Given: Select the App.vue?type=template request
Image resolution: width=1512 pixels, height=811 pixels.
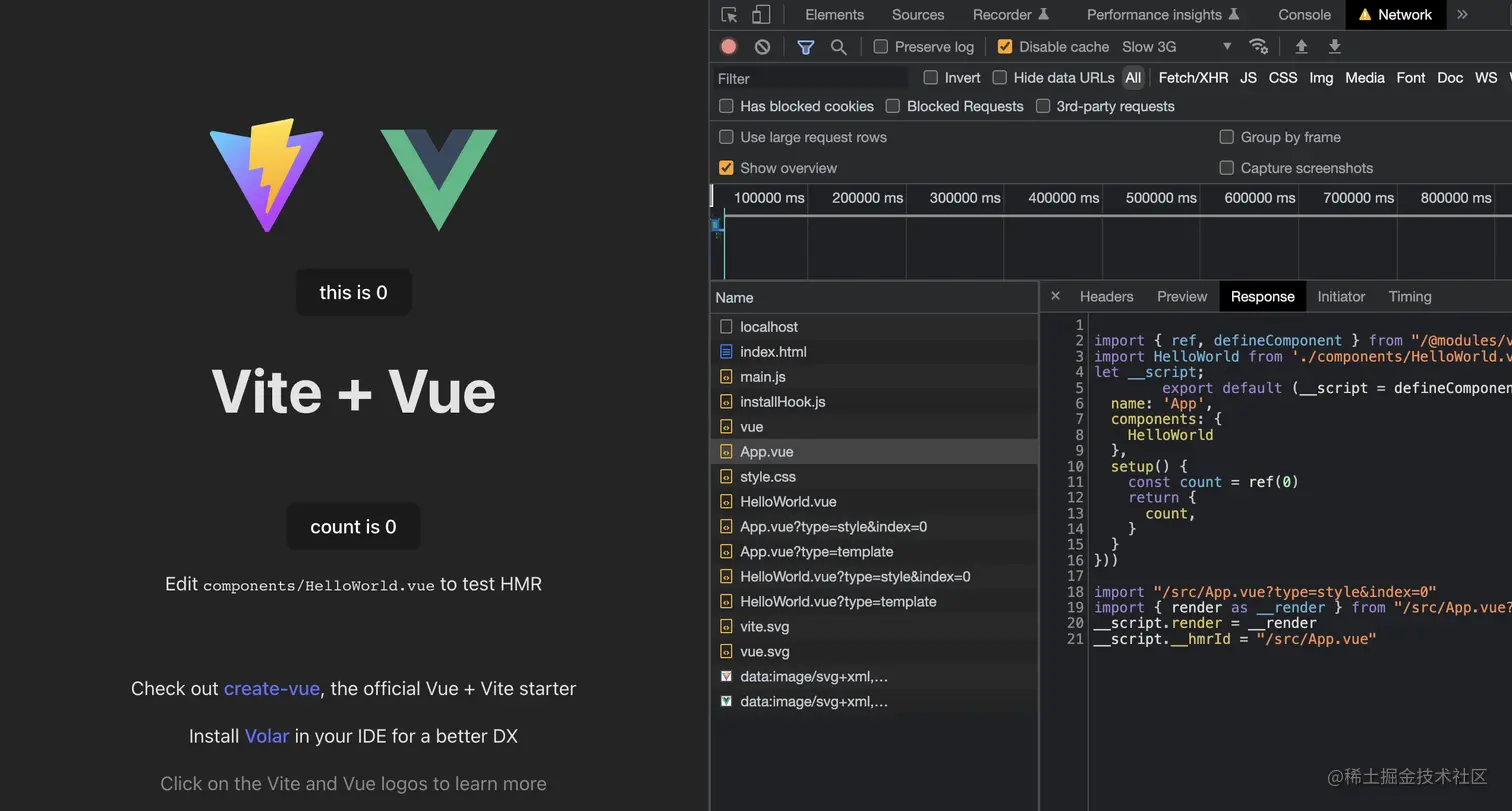Looking at the screenshot, I should coord(874,552).
